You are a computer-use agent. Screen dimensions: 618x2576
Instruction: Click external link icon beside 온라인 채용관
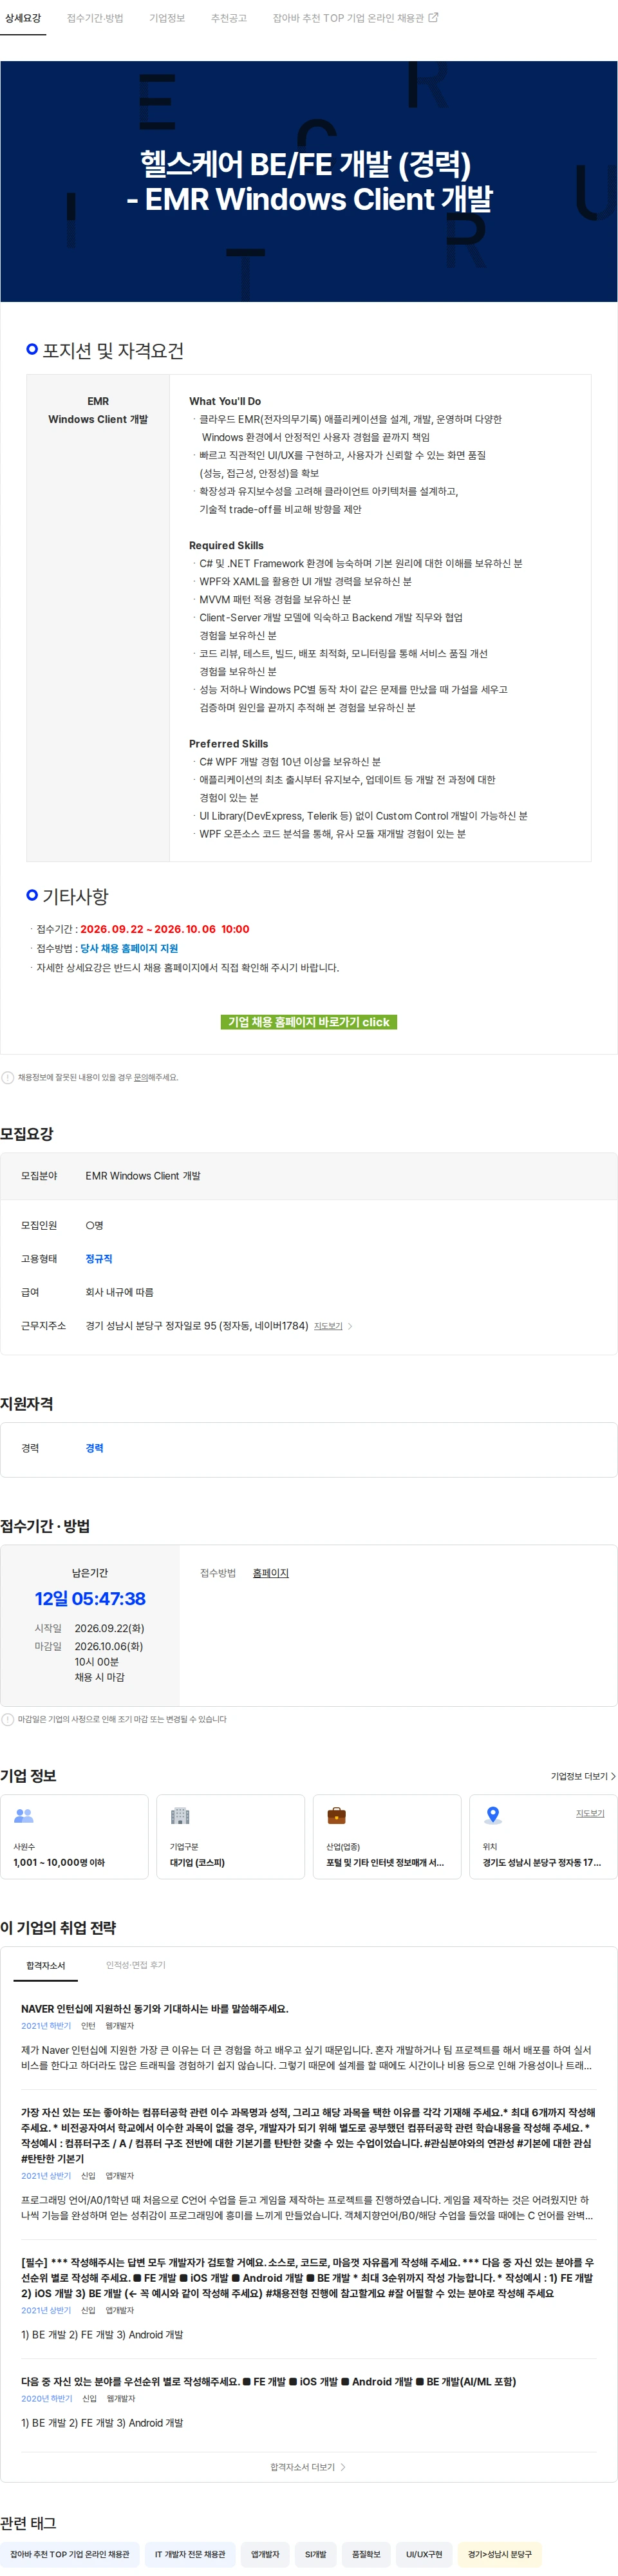(433, 18)
